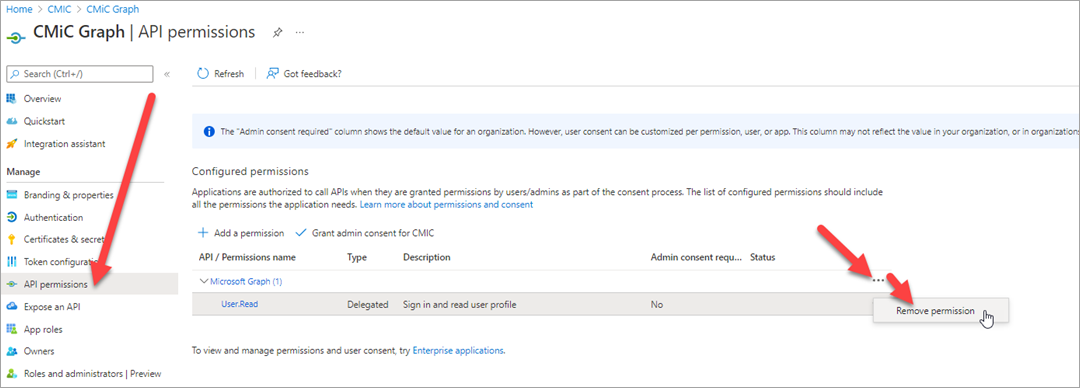Open Learn more about permissions and consent
The width and height of the screenshot is (1080, 388).
tap(446, 205)
